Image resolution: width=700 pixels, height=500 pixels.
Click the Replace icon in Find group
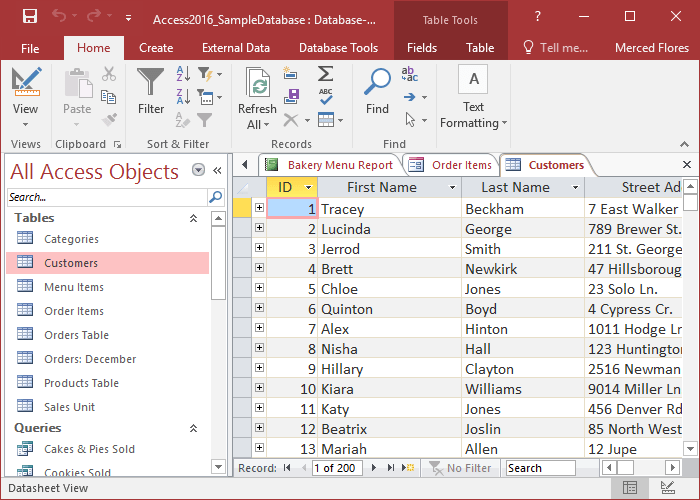pyautogui.click(x=410, y=74)
